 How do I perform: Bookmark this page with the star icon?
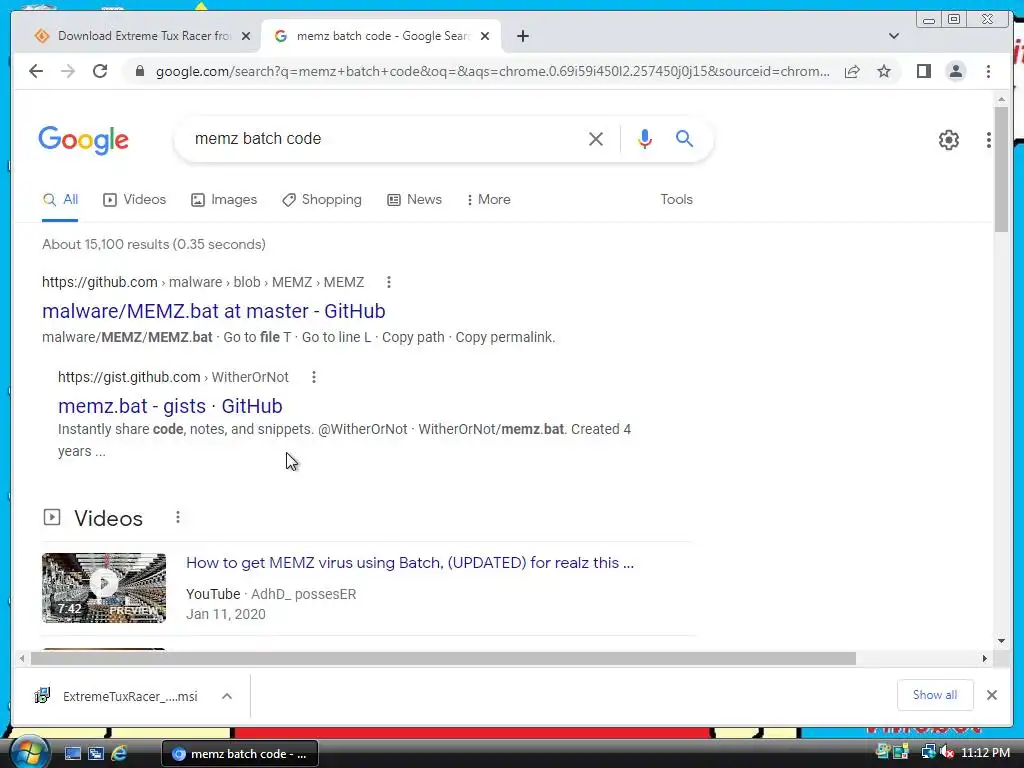884,71
